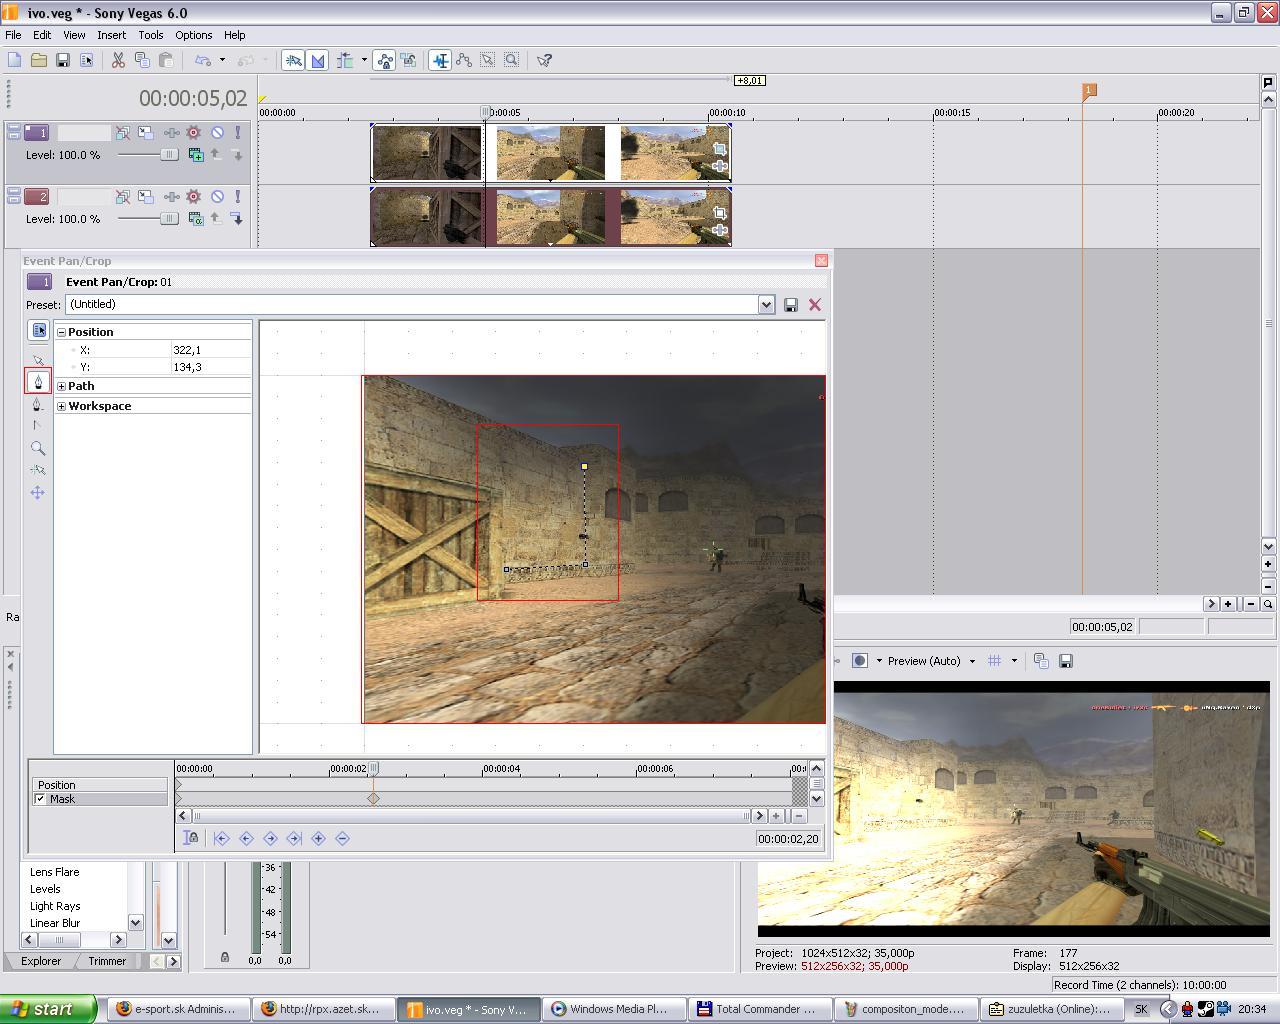Viewport: 1280px width, 1024px height.
Task: Select the Envelope Edit tool
Action: (464, 60)
